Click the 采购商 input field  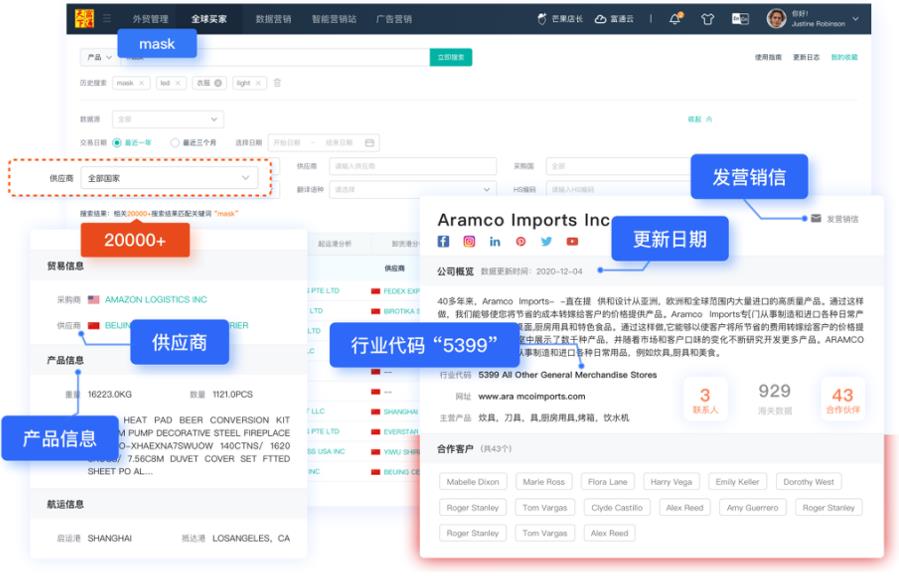pyautogui.click(x=619, y=166)
